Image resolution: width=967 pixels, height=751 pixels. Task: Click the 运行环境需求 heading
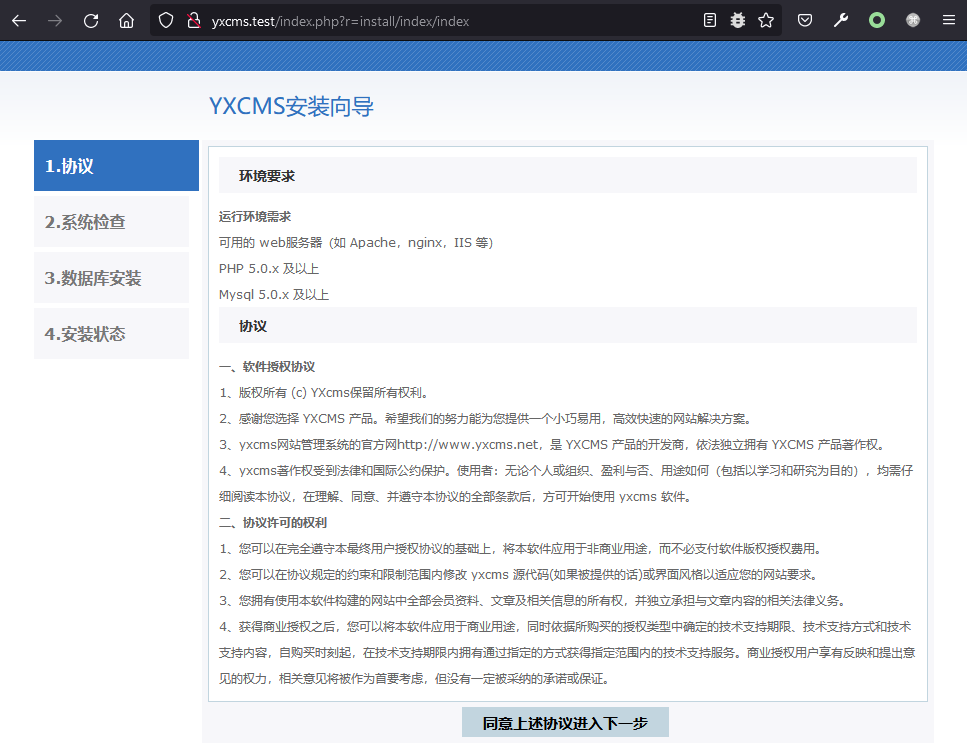(x=255, y=216)
